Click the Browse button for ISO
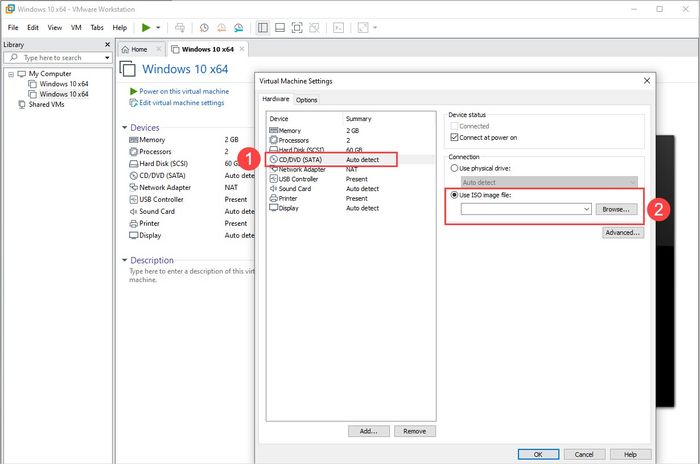 point(616,209)
